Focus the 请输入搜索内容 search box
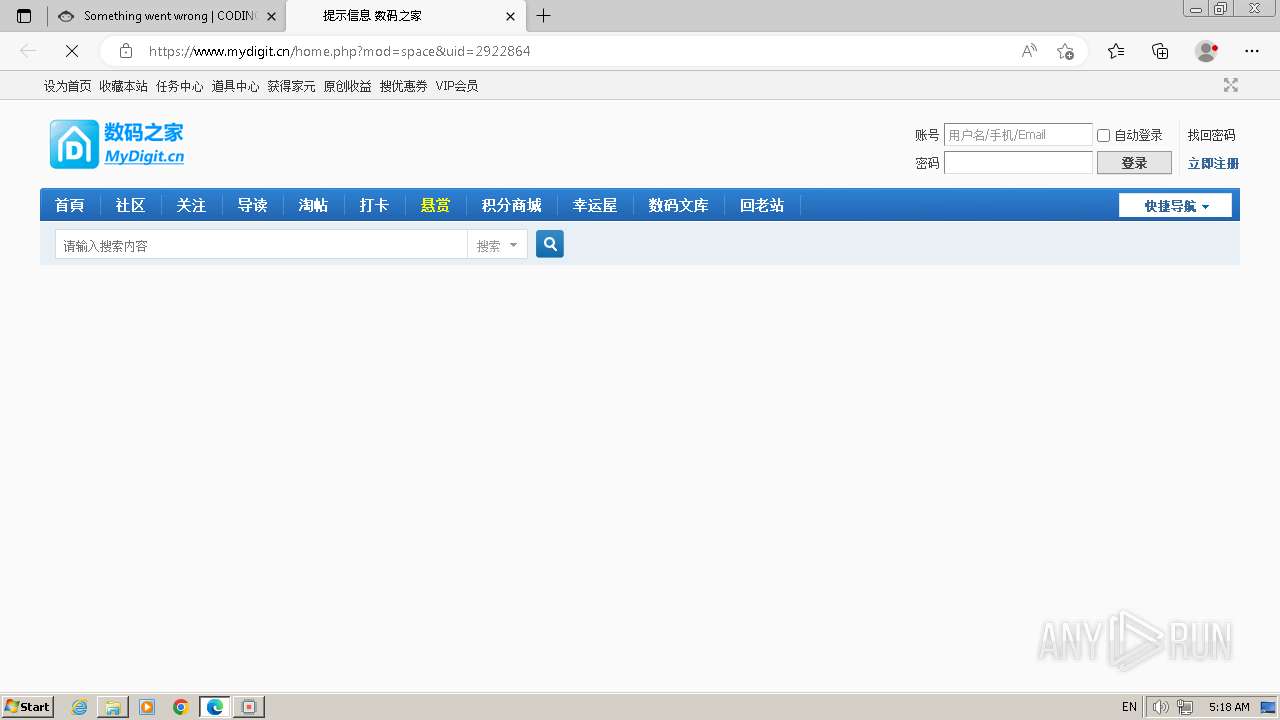 (261, 245)
